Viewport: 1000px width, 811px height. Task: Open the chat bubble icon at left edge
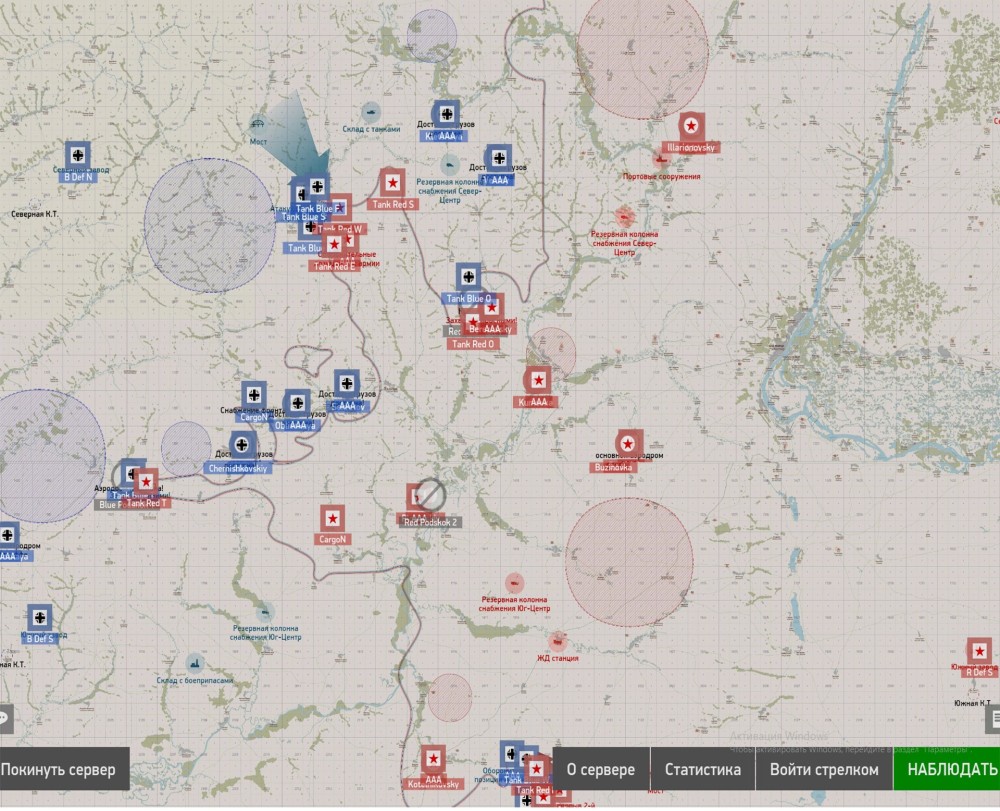[x=5, y=719]
